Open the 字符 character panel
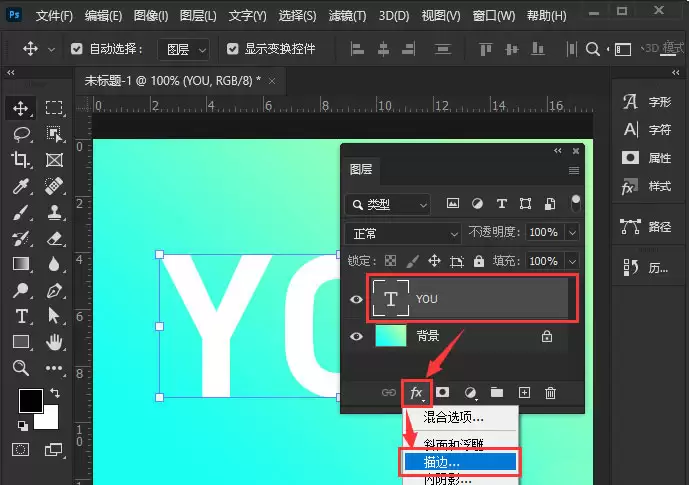Screen dimensions: 689x485 pos(647,130)
